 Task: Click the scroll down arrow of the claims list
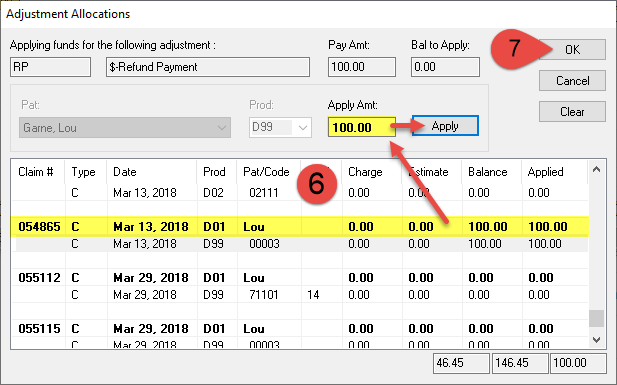pyautogui.click(x=597, y=339)
